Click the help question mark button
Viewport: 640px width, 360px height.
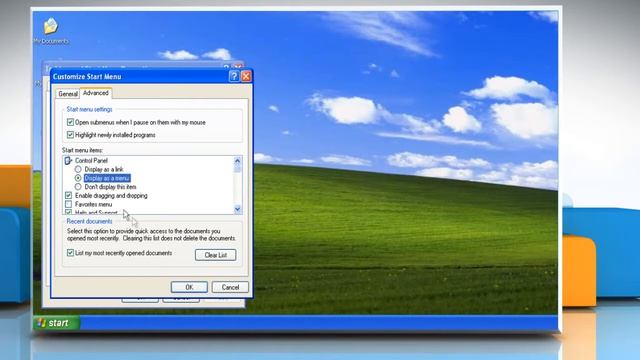[x=234, y=76]
